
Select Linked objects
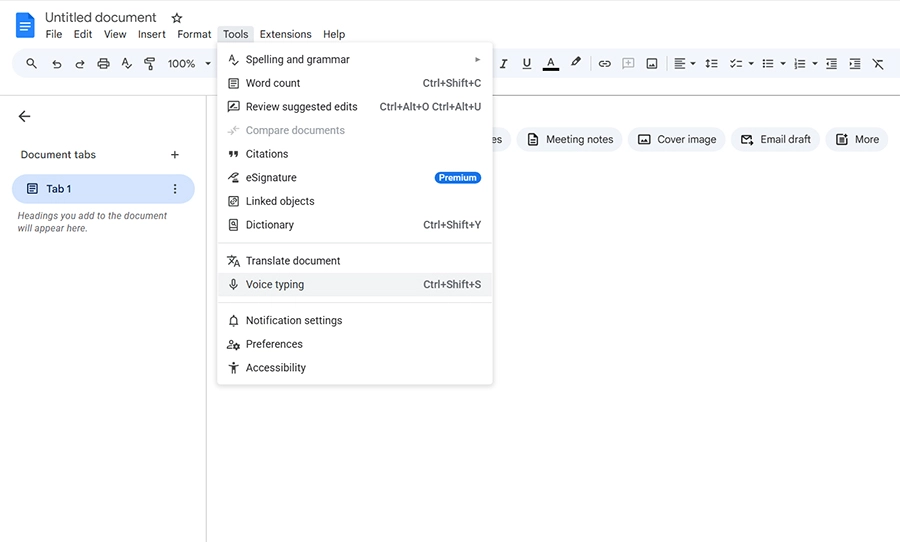(x=355, y=201)
